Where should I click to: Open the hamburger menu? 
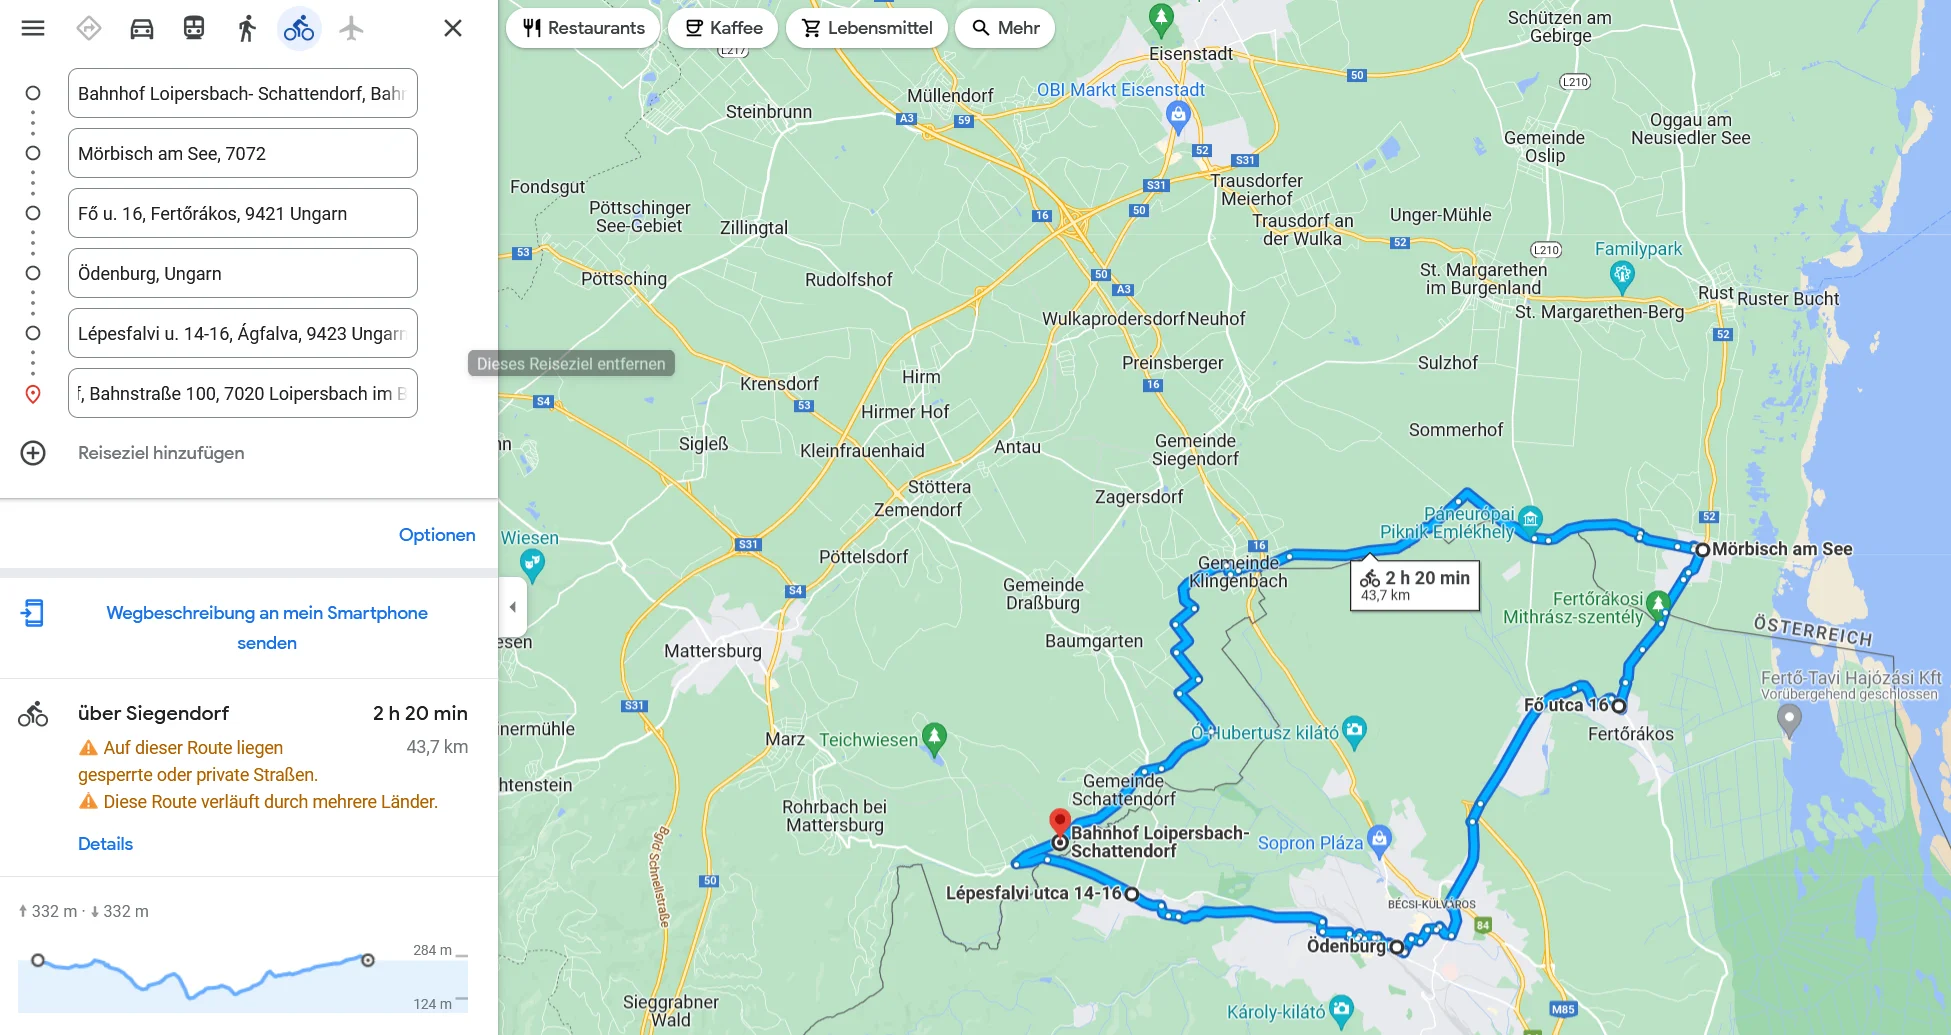pyautogui.click(x=33, y=28)
